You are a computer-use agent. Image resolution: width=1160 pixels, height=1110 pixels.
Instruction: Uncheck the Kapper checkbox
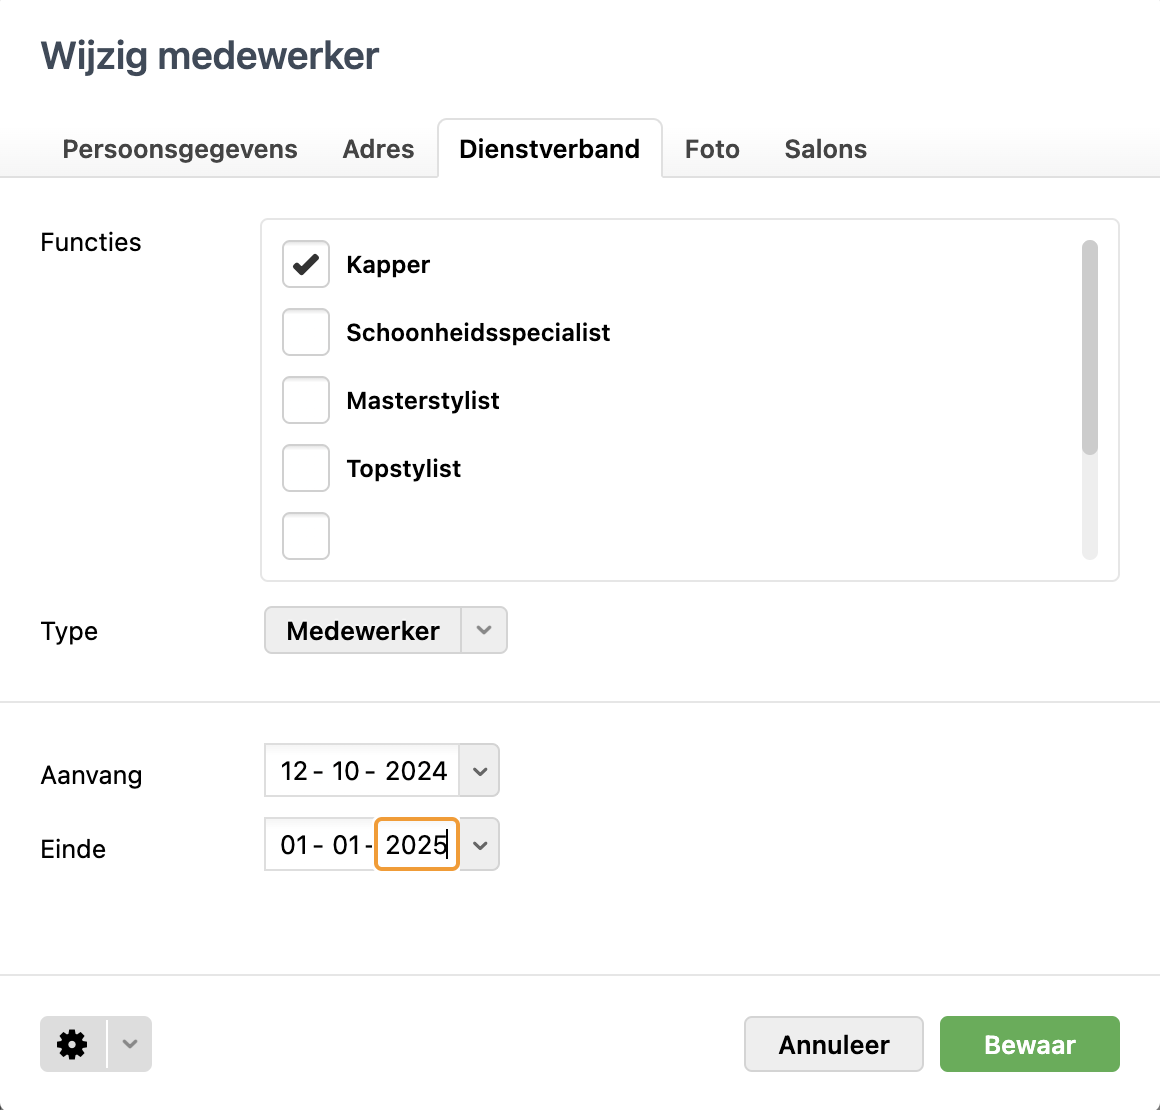(306, 264)
